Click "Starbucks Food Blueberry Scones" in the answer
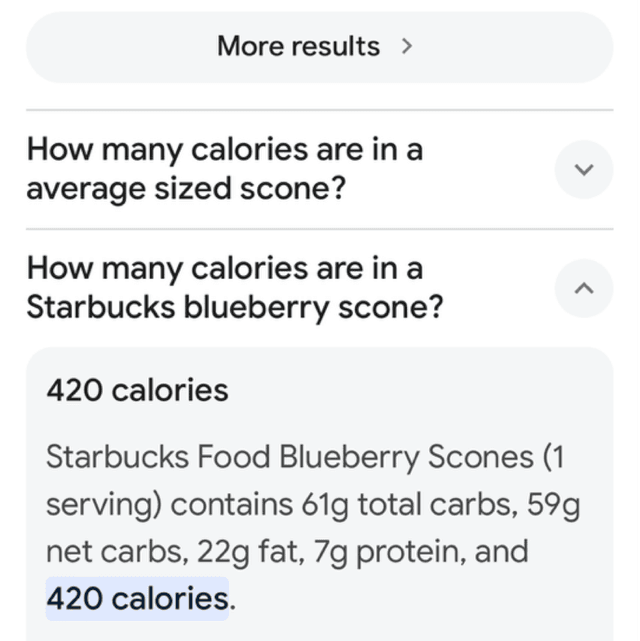This screenshot has width=640, height=641. (x=290, y=457)
